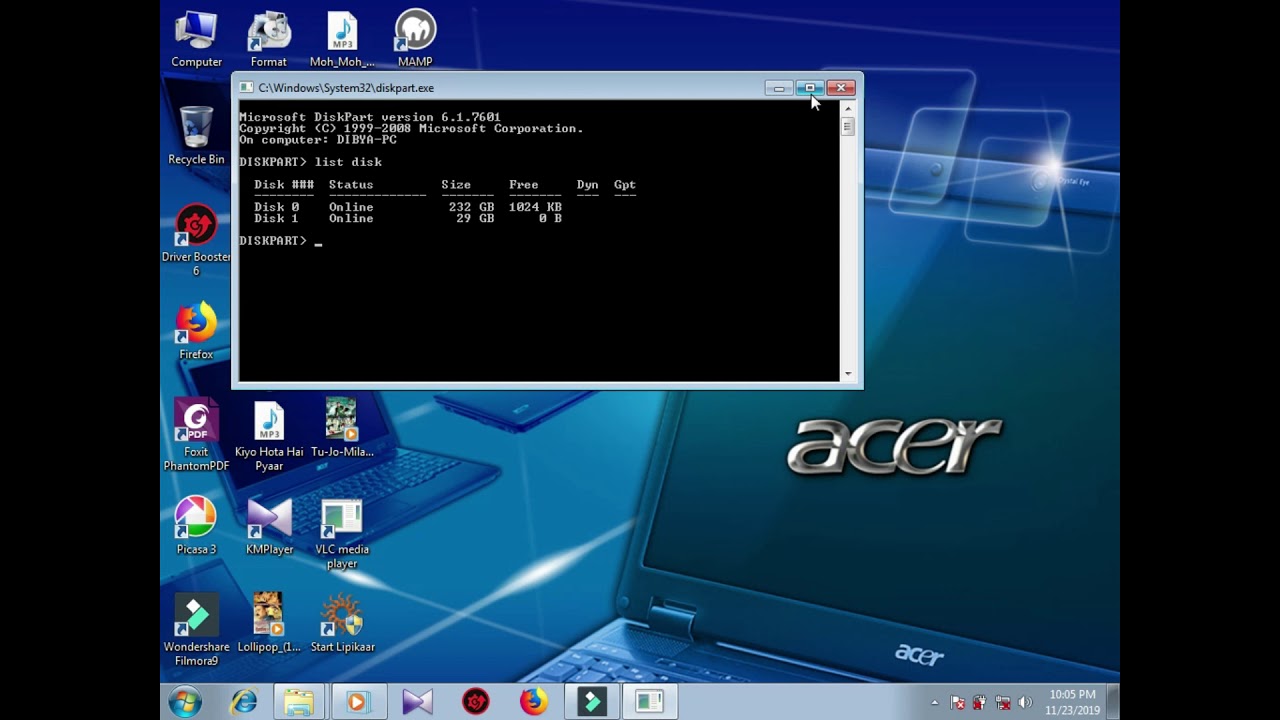Launch Driver Booster 6 from desktop

[x=196, y=241]
